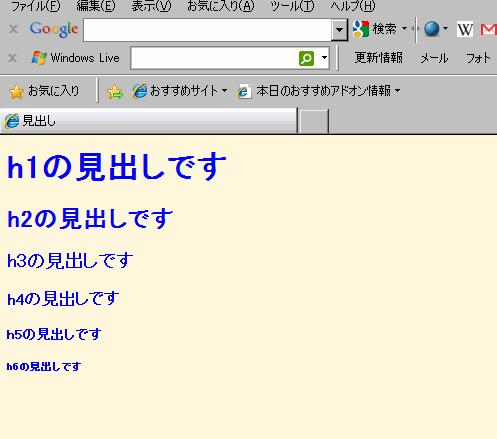Close the Windows Live toolbar with X
The width and height of the screenshot is (497, 439).
point(13,58)
